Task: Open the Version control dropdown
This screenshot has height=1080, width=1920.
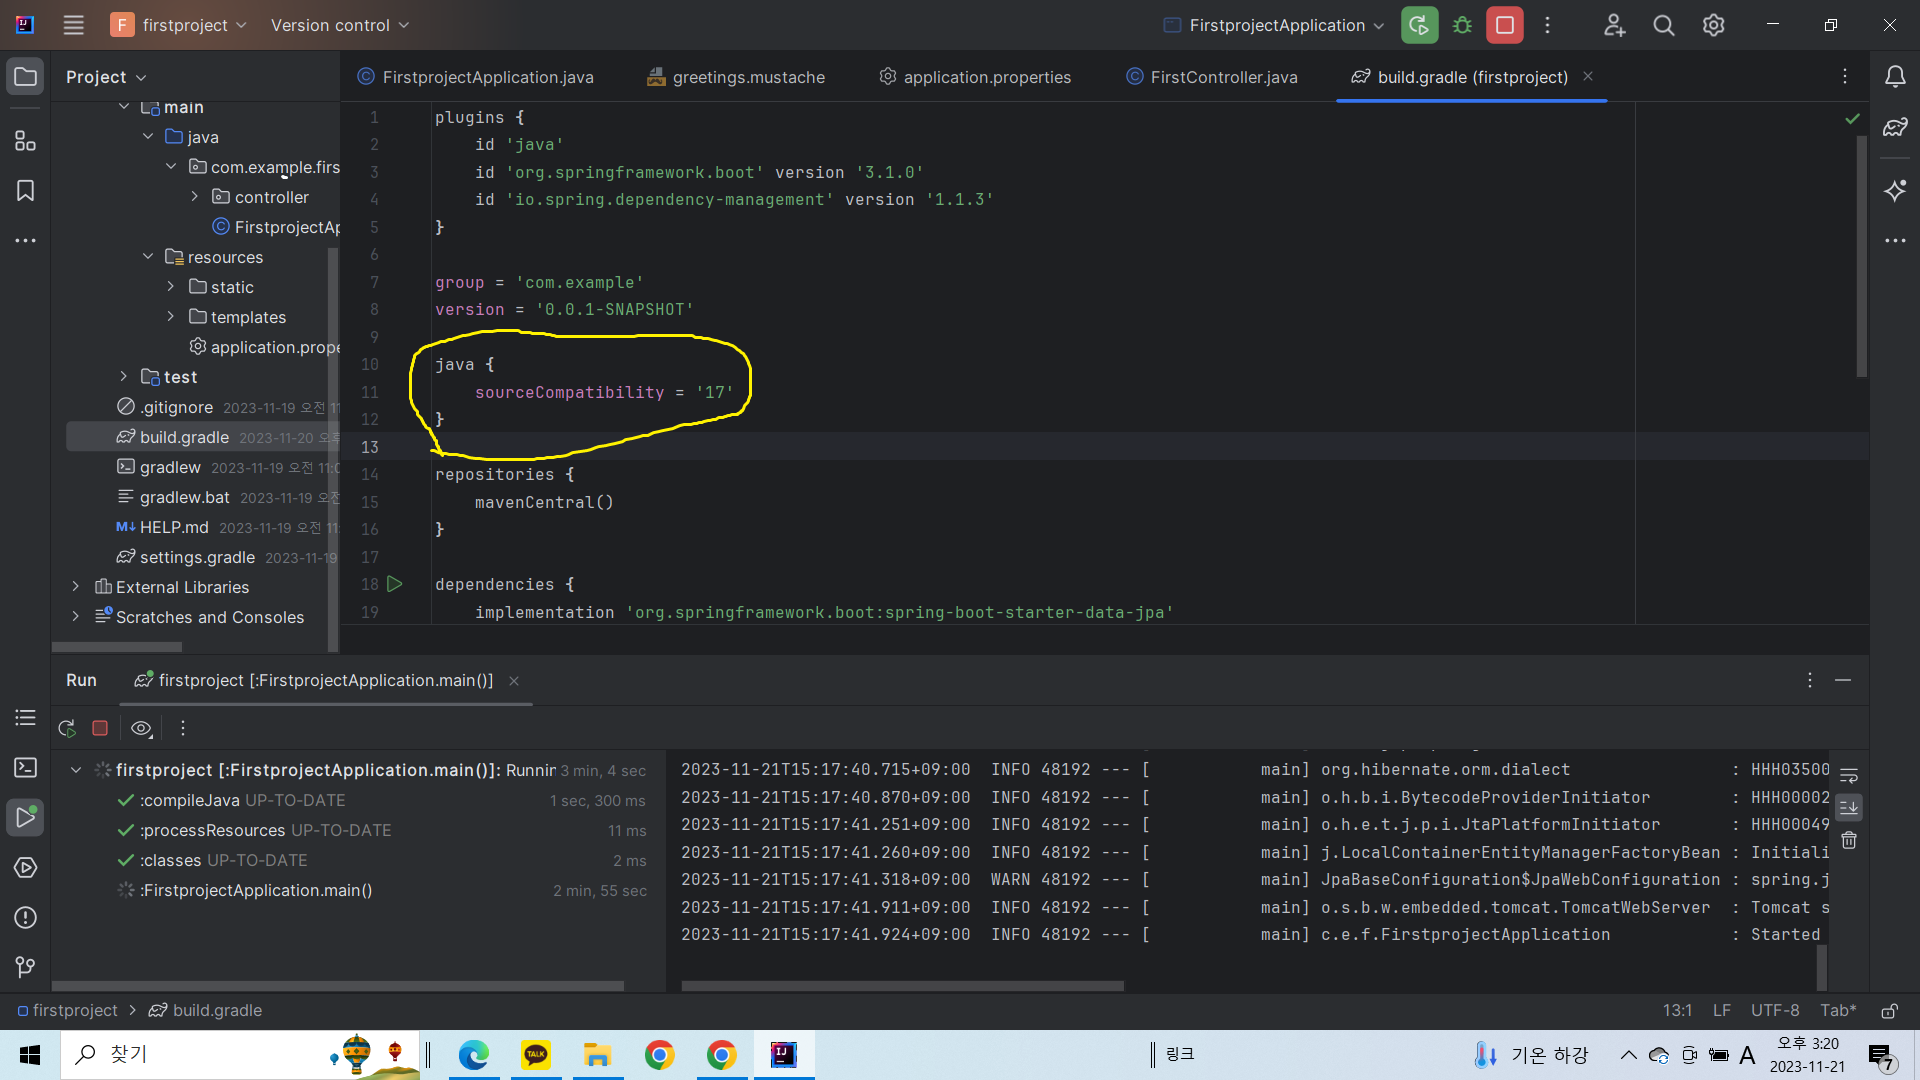Action: pos(340,25)
